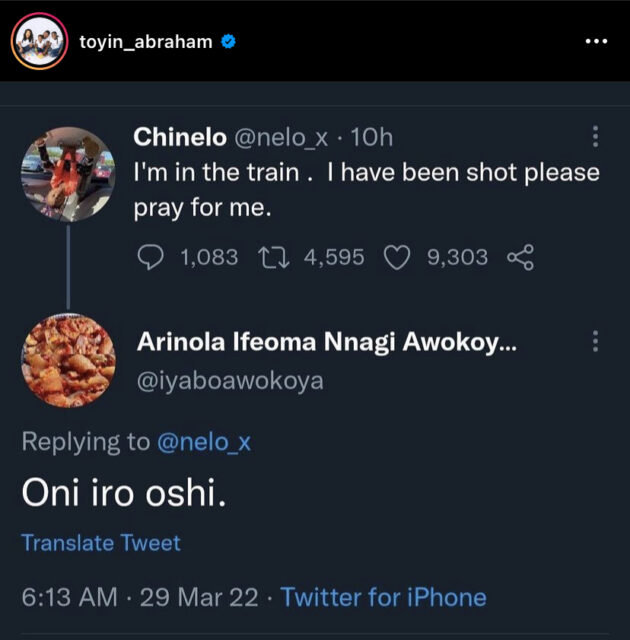This screenshot has height=640, width=630.
Task: Click the share icon on Chinelo's tweet
Action: (x=521, y=257)
